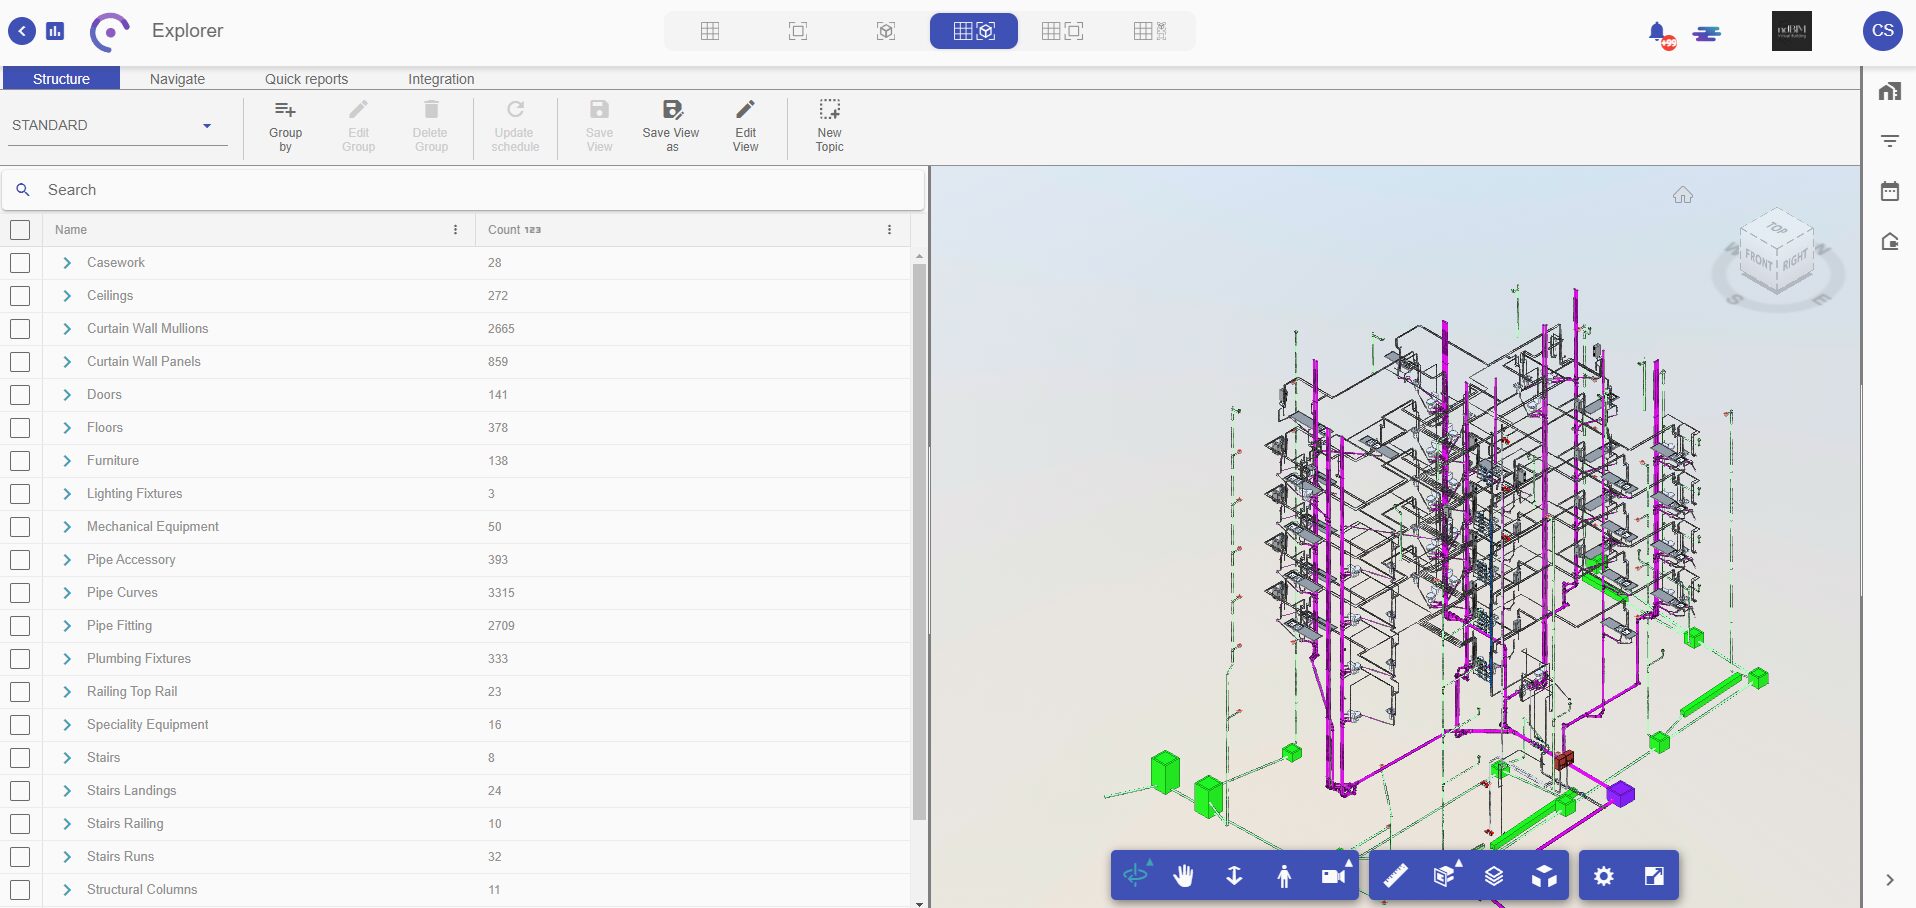Open the Quick reports tab
The width and height of the screenshot is (1916, 908).
(x=306, y=79)
